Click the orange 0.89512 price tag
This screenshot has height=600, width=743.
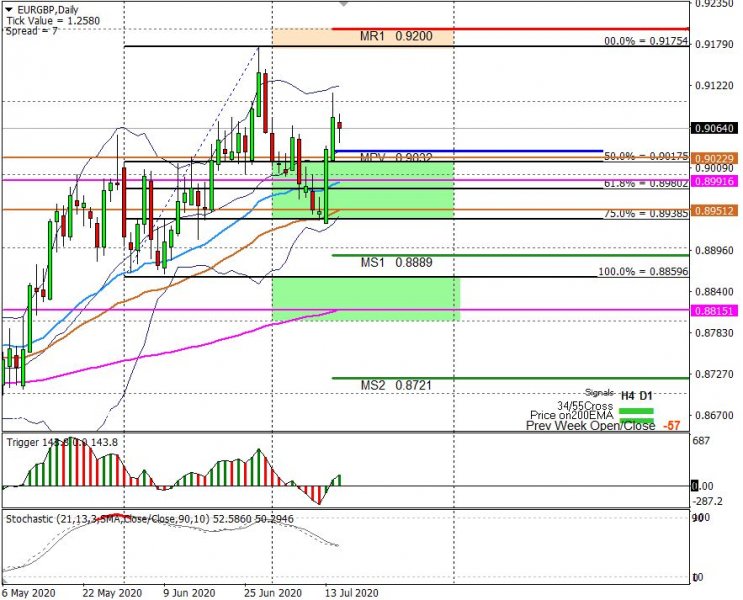714,210
